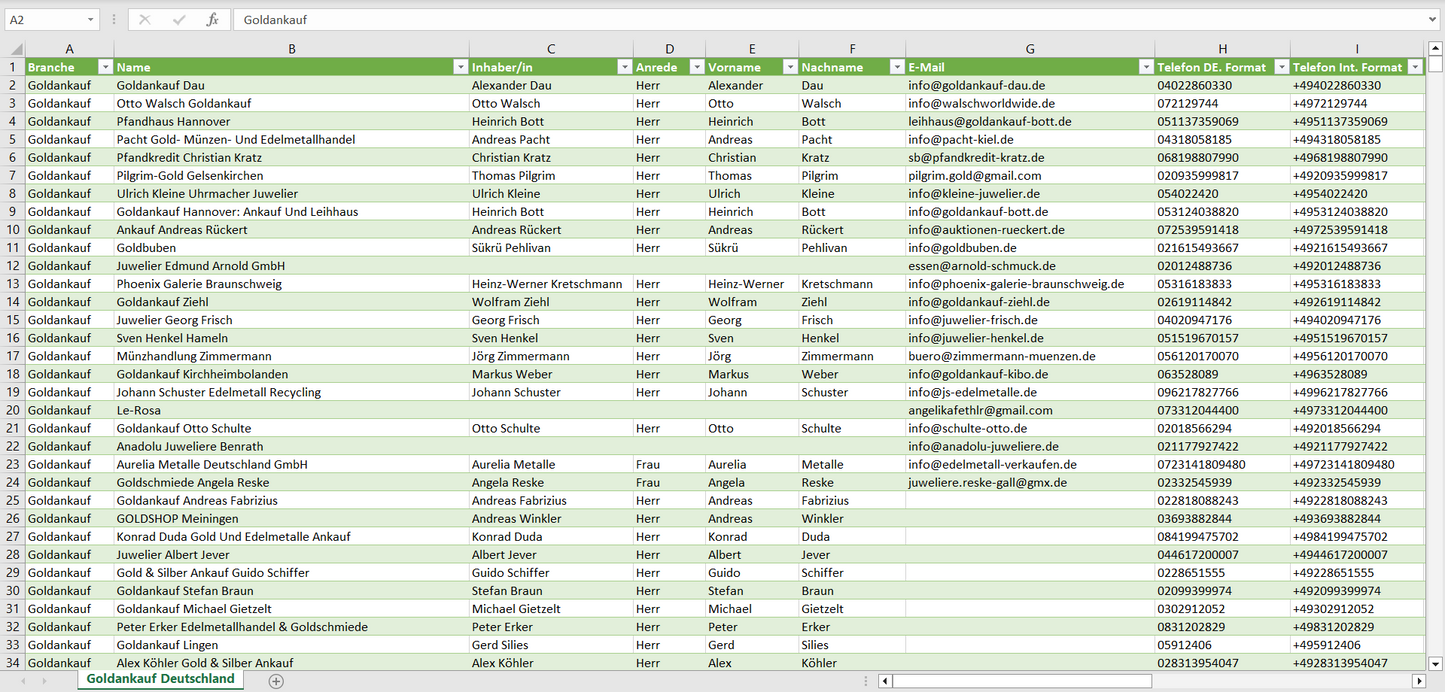Screen dimensions: 1445x692
Task: Select row 12 header
Action: [x=13, y=266]
